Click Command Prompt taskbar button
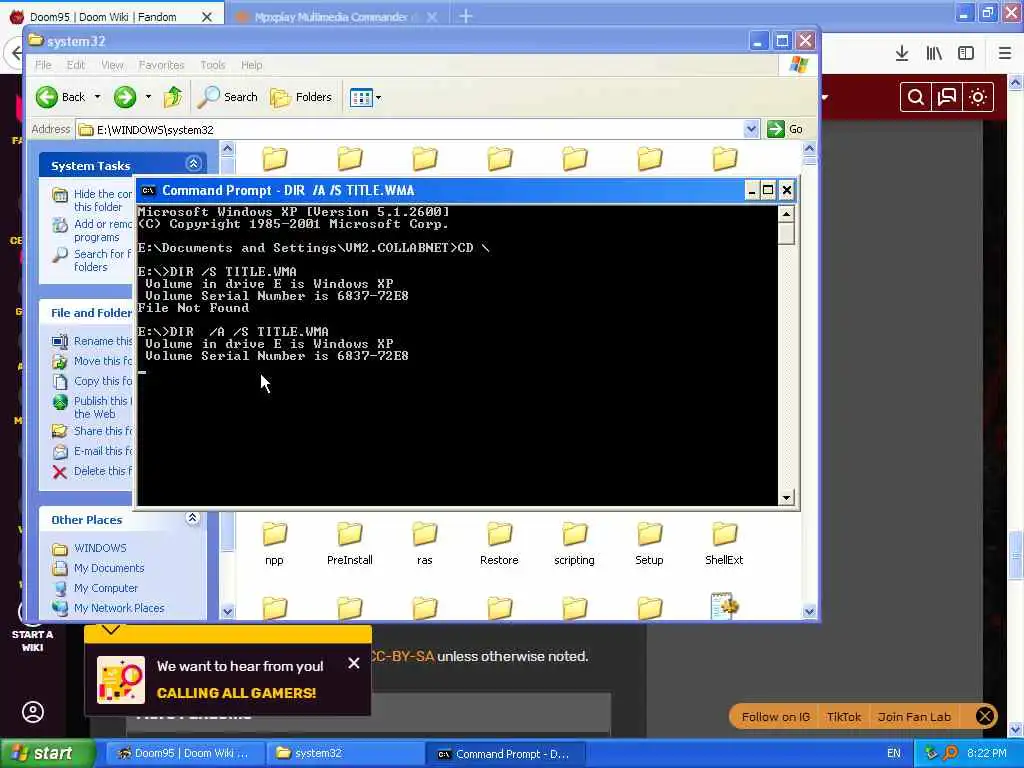This screenshot has height=768, width=1024. (504, 754)
